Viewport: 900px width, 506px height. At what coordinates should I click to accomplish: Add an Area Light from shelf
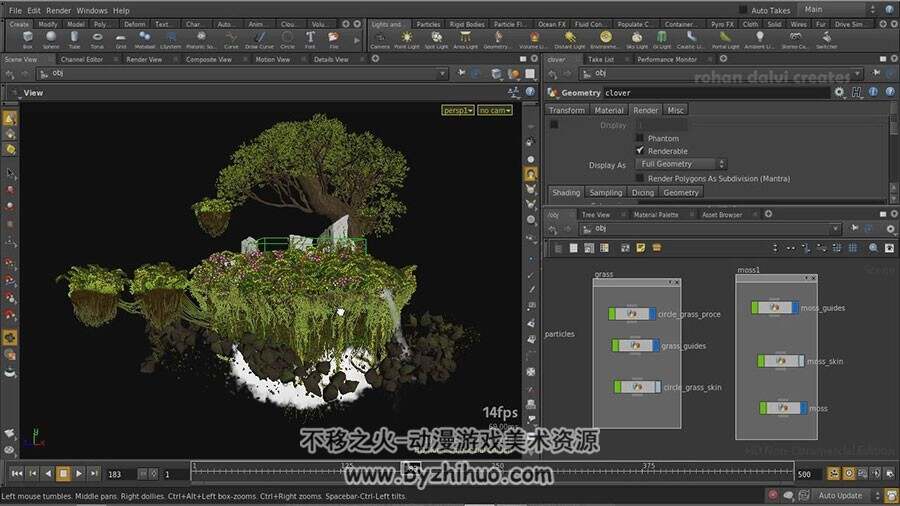pos(465,40)
